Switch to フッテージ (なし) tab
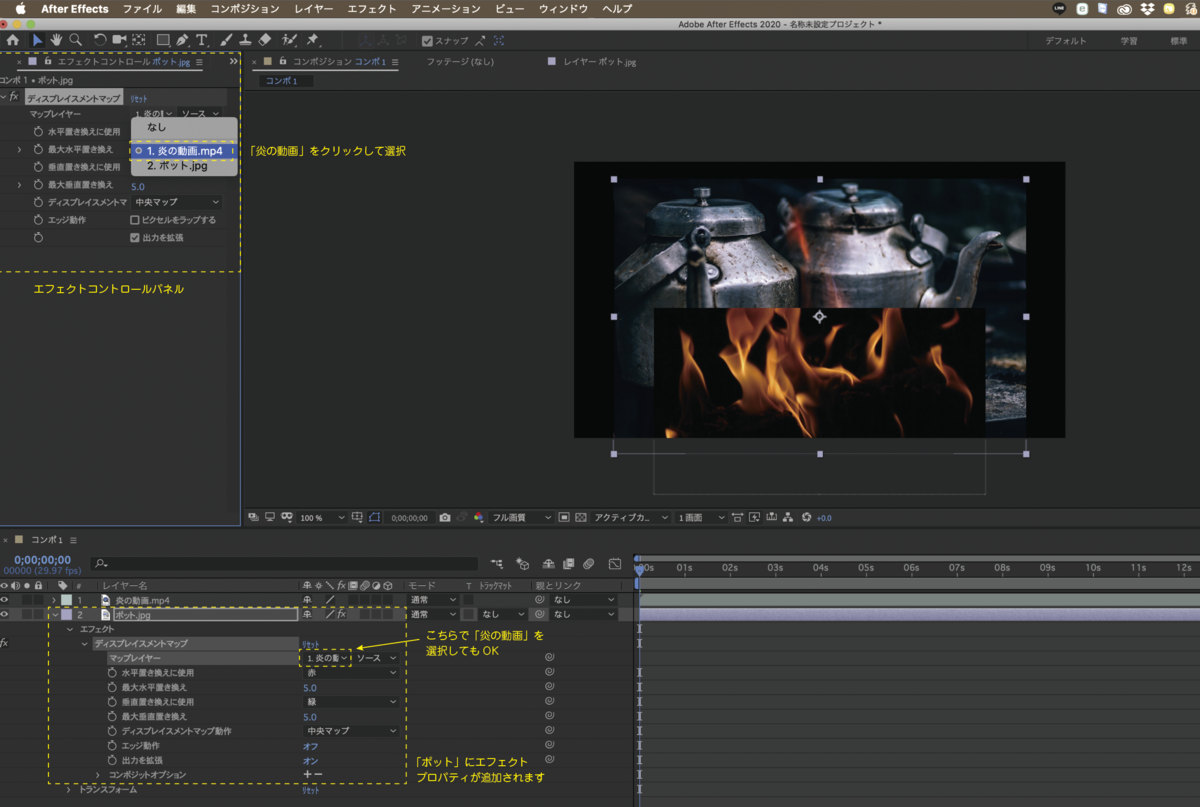The image size is (1200, 807). click(x=460, y=62)
